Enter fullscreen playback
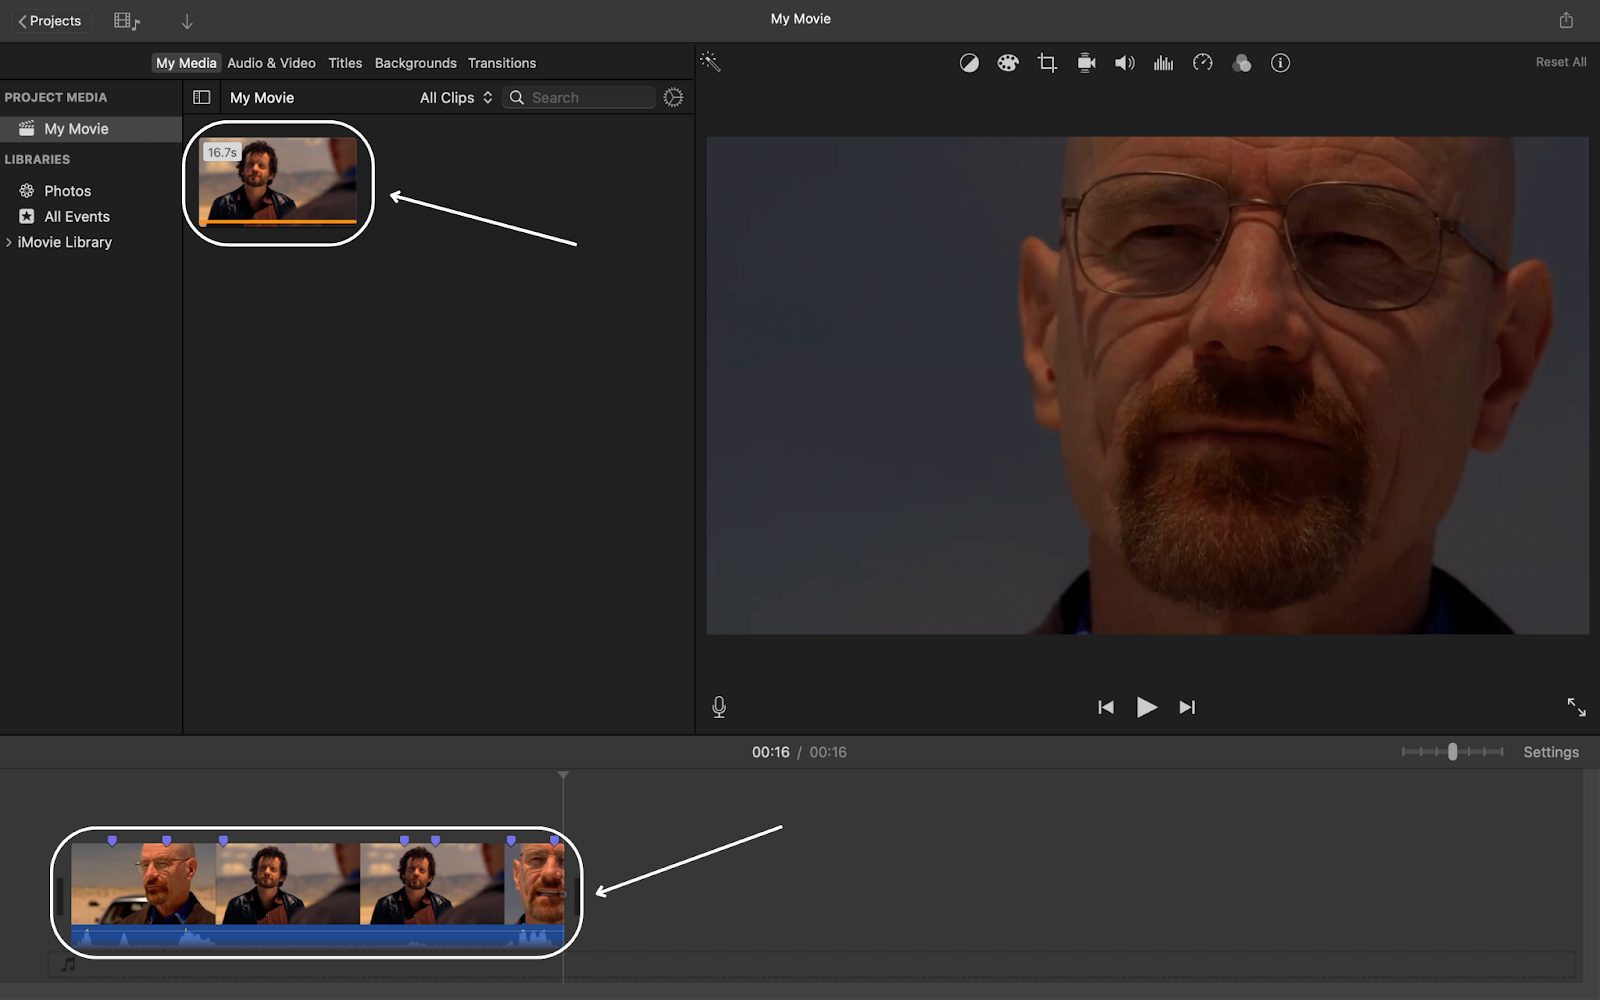 click(x=1576, y=707)
